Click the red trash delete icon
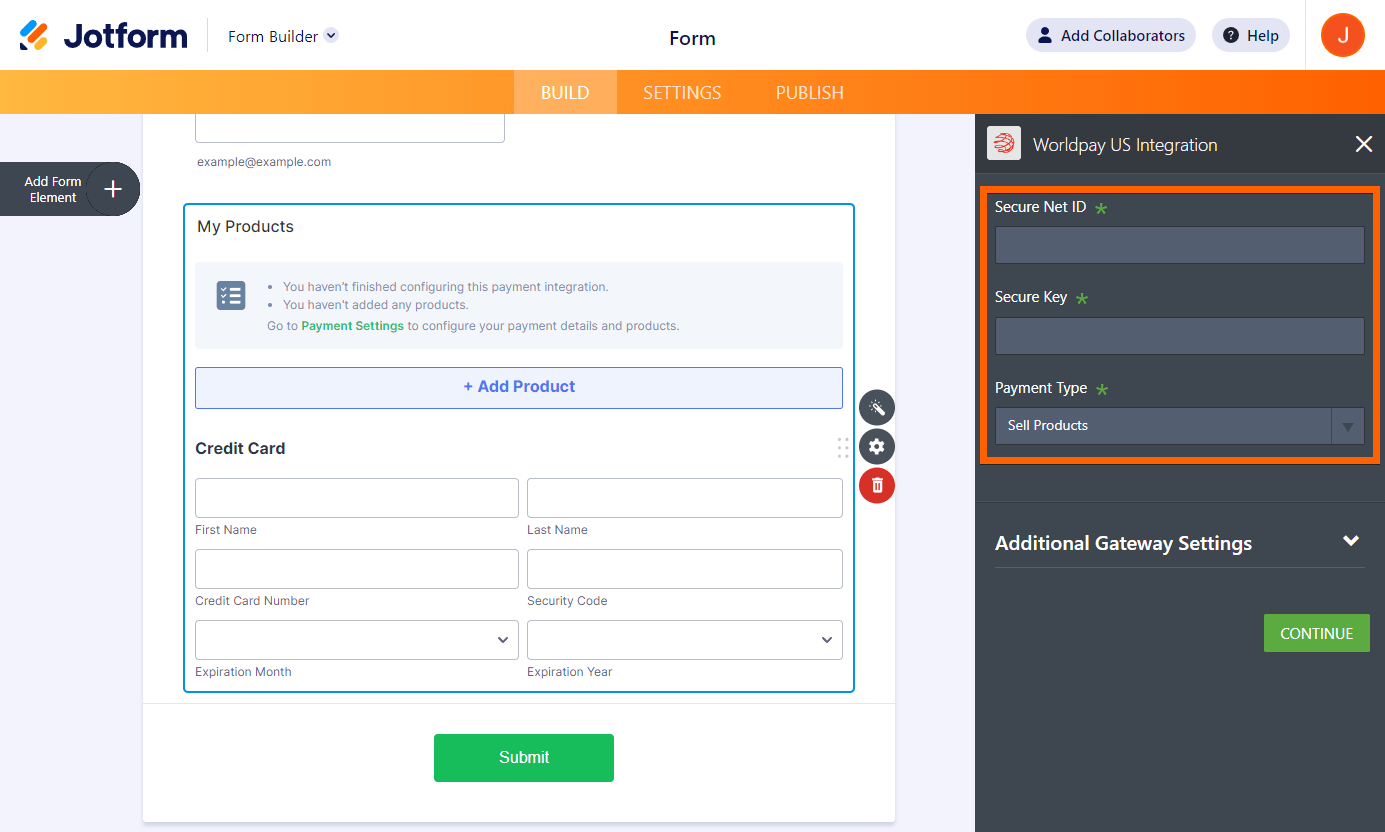1385x832 pixels. [x=877, y=485]
